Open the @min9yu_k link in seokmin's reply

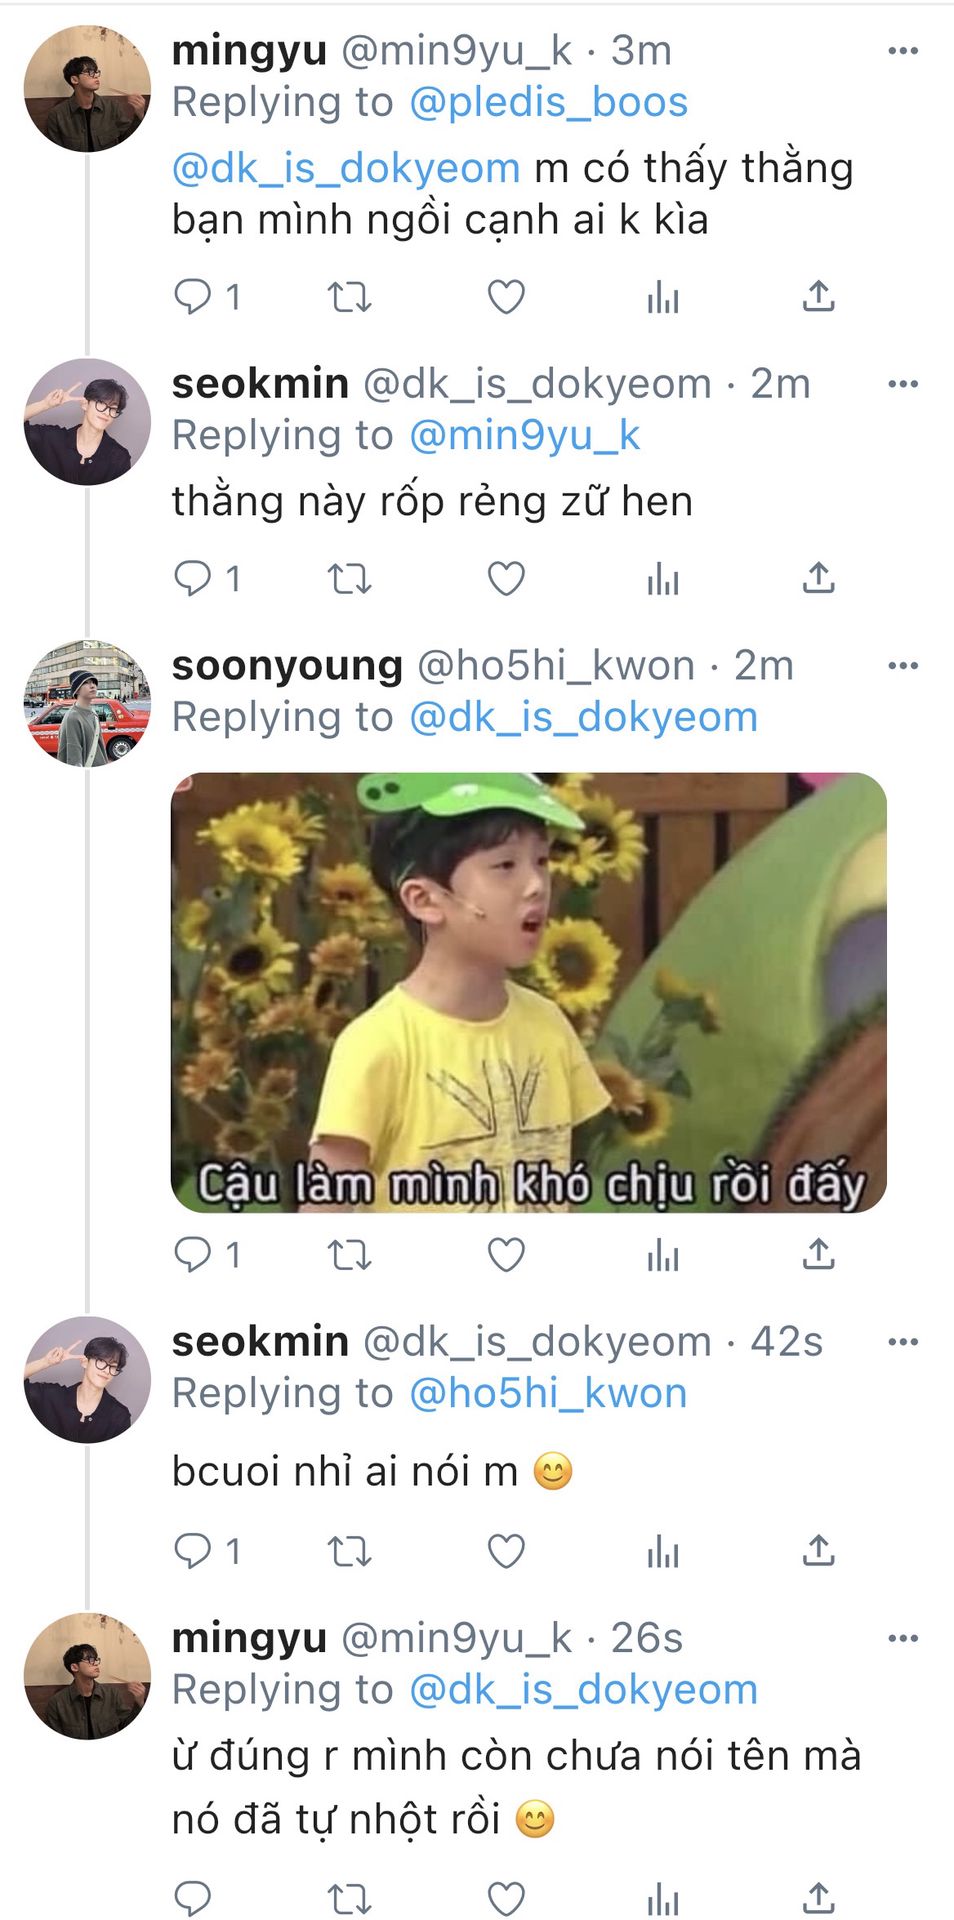pyautogui.click(x=524, y=436)
